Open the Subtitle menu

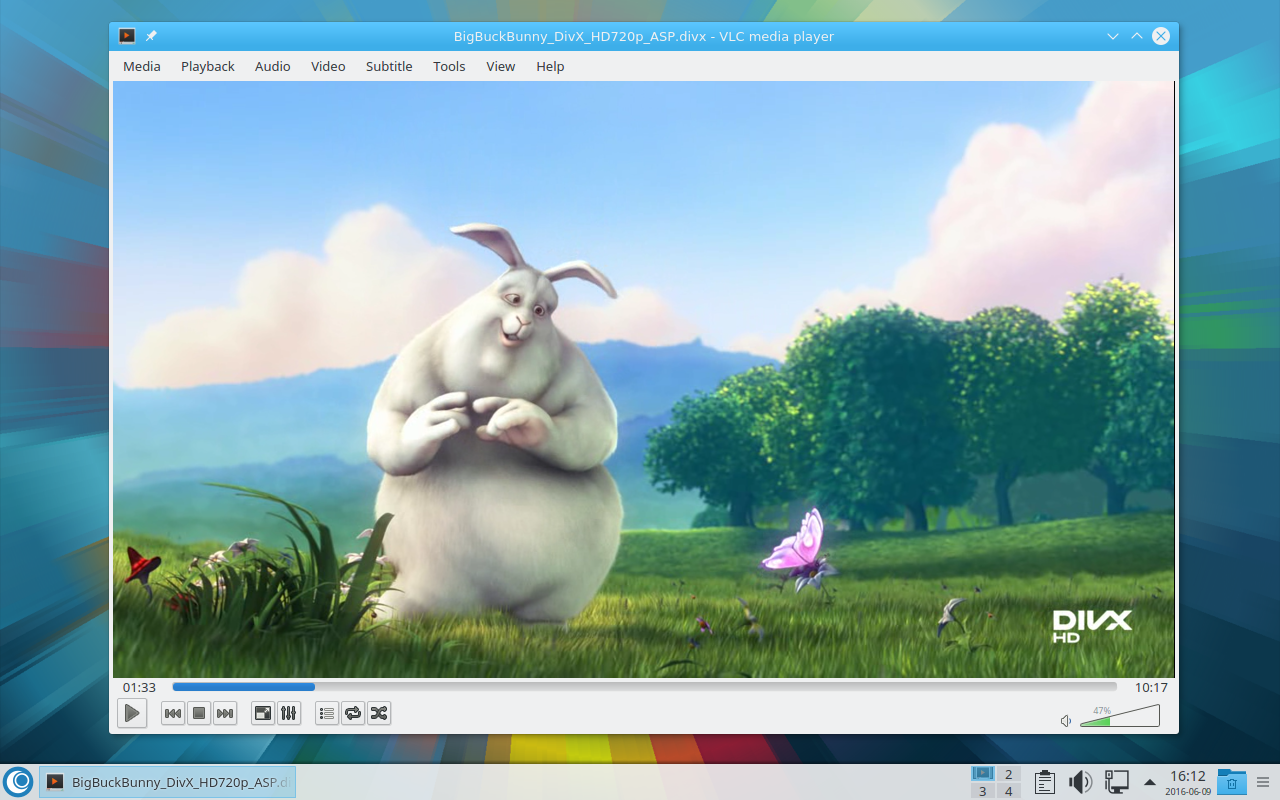pyautogui.click(x=389, y=66)
